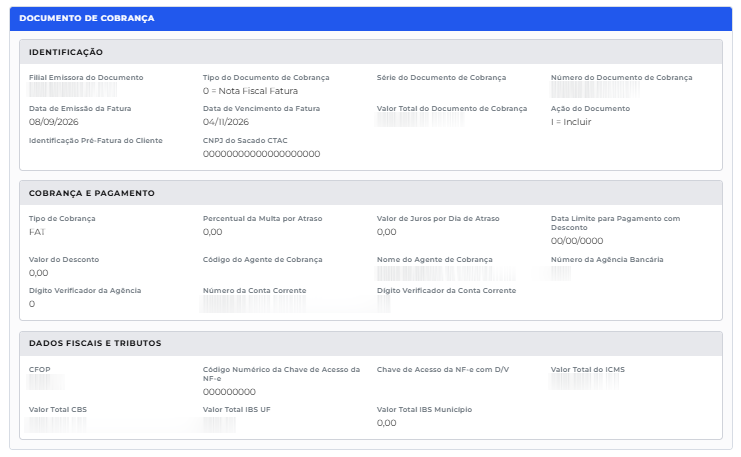741x457 pixels.
Task: Click the FAT value under Tipo de Cobrança
Action: [37, 232]
